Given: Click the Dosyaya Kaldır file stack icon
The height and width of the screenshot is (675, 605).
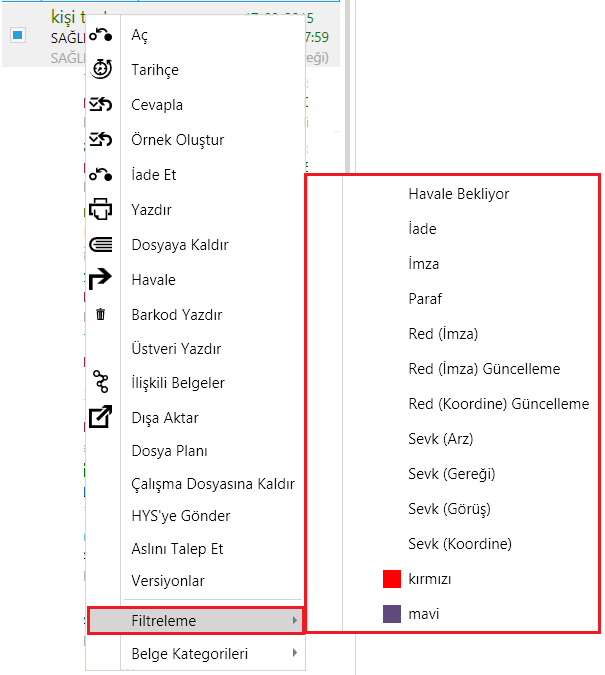Looking at the screenshot, I should click(x=100, y=245).
